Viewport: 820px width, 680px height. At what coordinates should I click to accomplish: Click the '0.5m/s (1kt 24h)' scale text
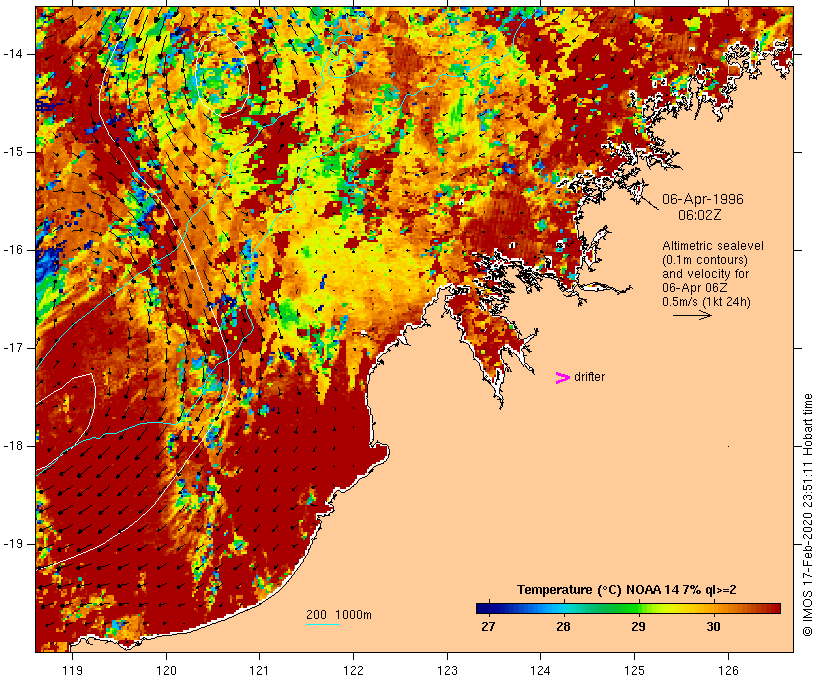pos(706,302)
